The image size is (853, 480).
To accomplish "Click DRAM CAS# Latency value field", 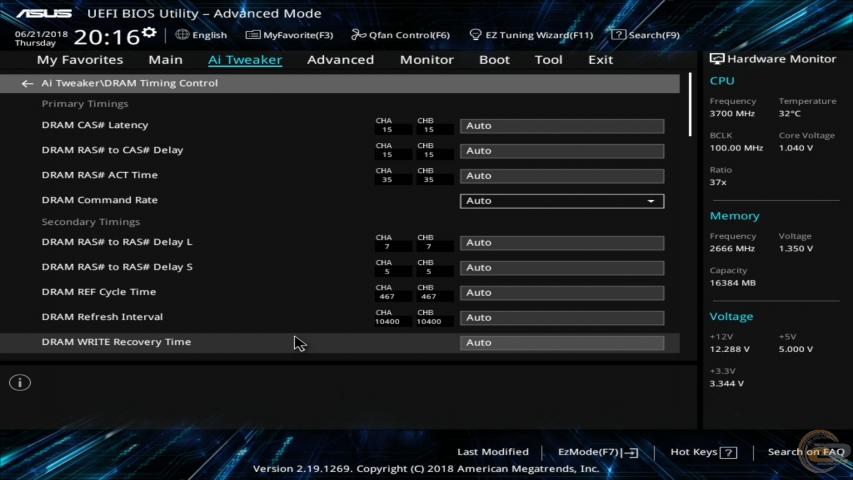I will [562, 126].
